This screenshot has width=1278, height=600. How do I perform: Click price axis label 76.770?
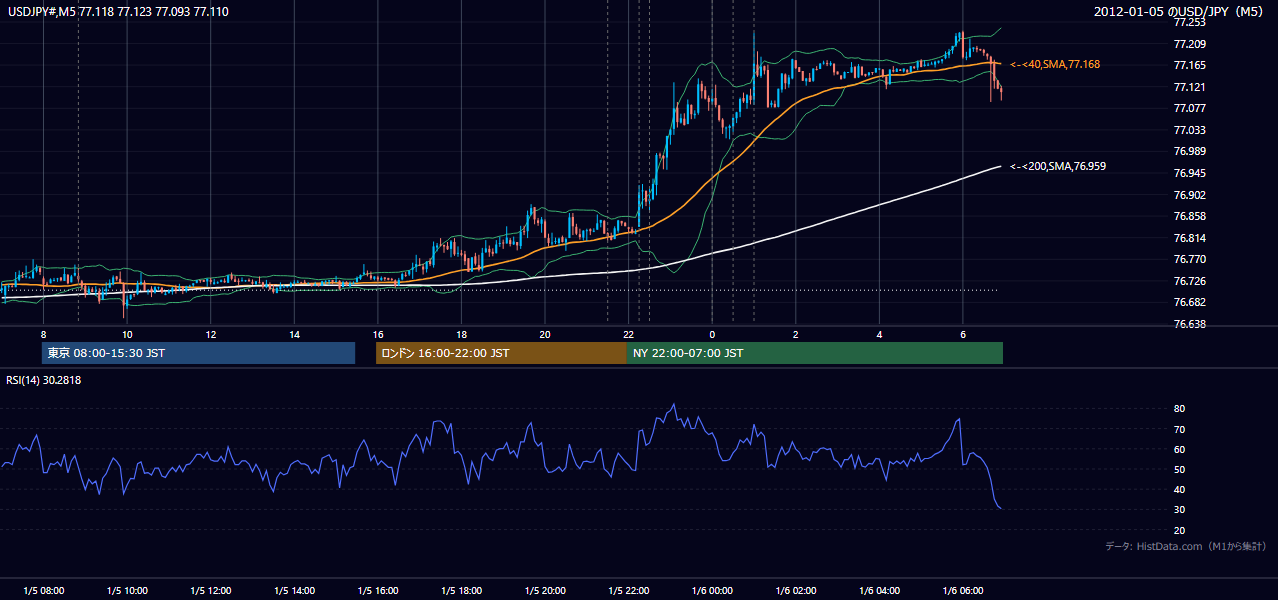[1191, 259]
